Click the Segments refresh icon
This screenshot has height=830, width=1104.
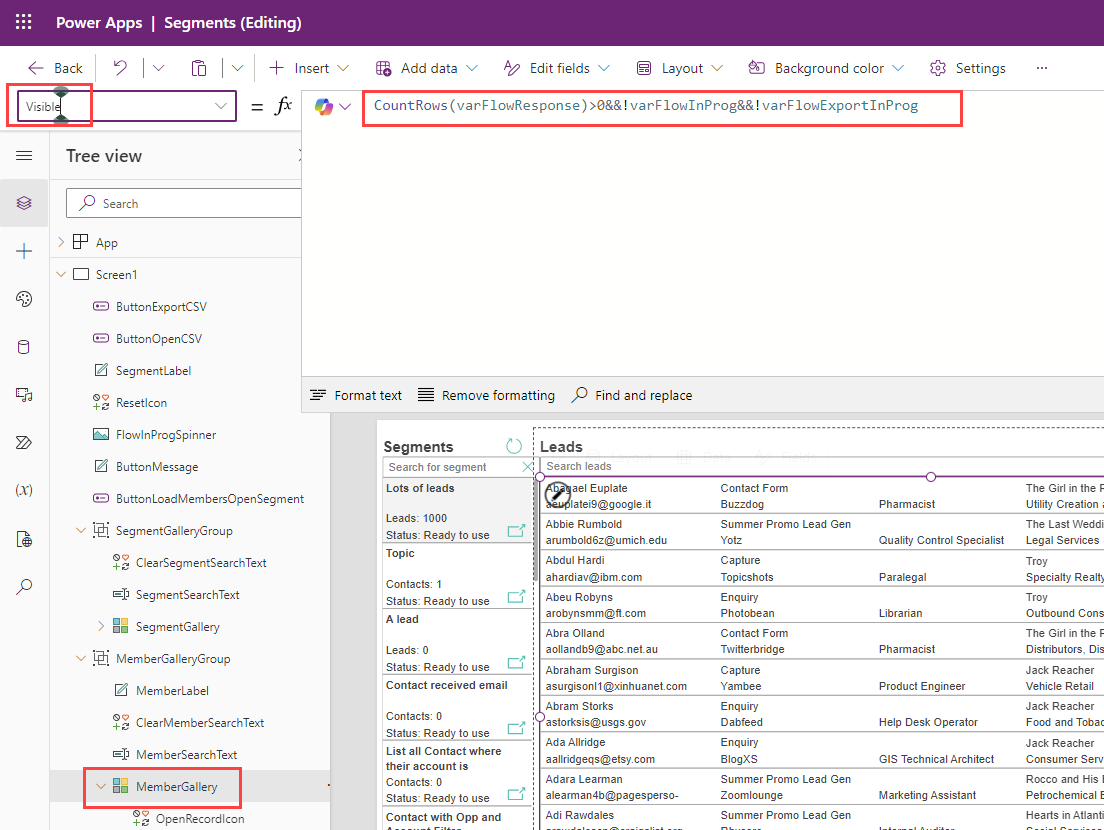pos(514,446)
